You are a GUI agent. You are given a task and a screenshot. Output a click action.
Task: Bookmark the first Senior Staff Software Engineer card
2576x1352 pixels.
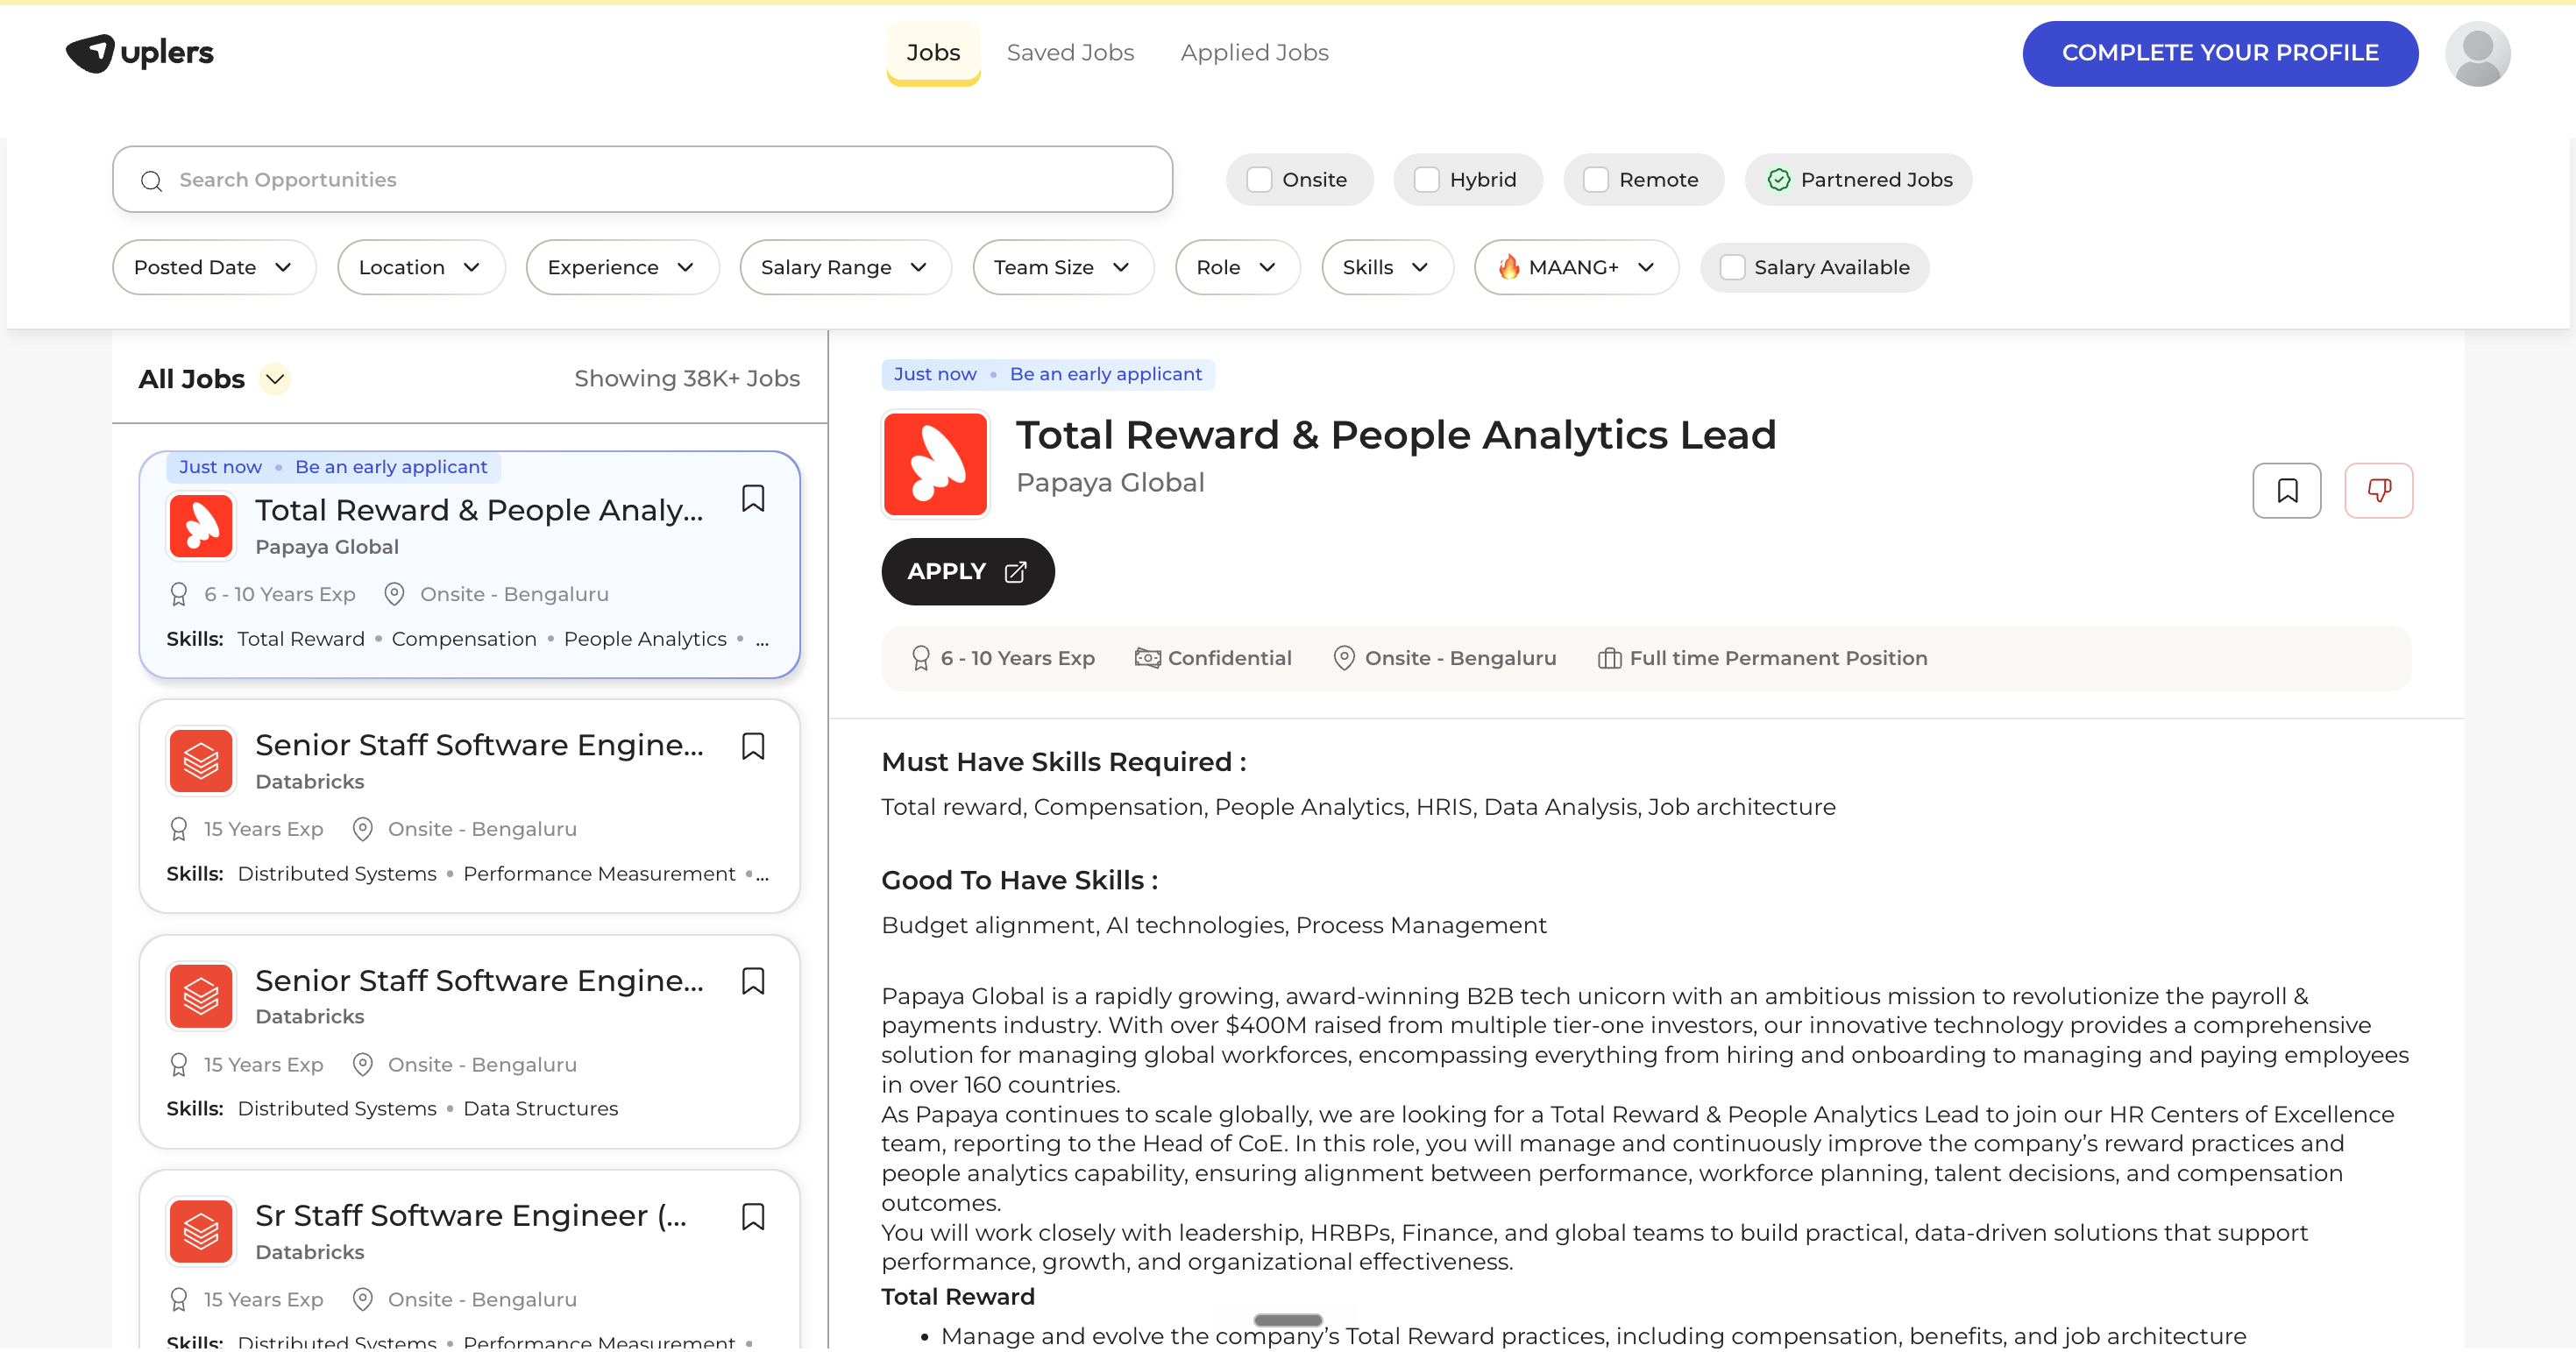click(753, 746)
